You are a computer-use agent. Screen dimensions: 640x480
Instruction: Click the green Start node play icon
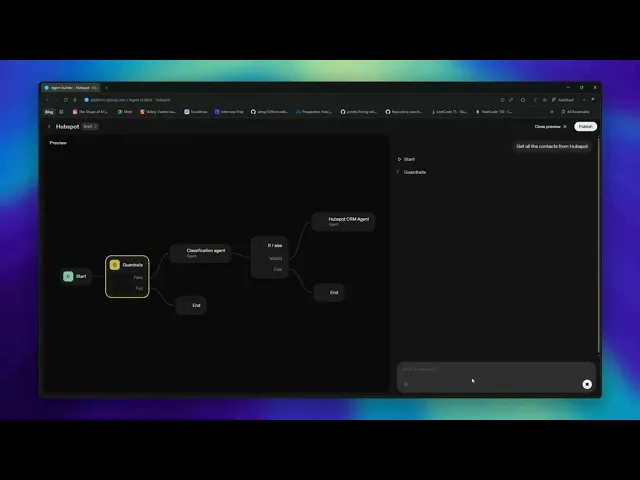tap(68, 276)
